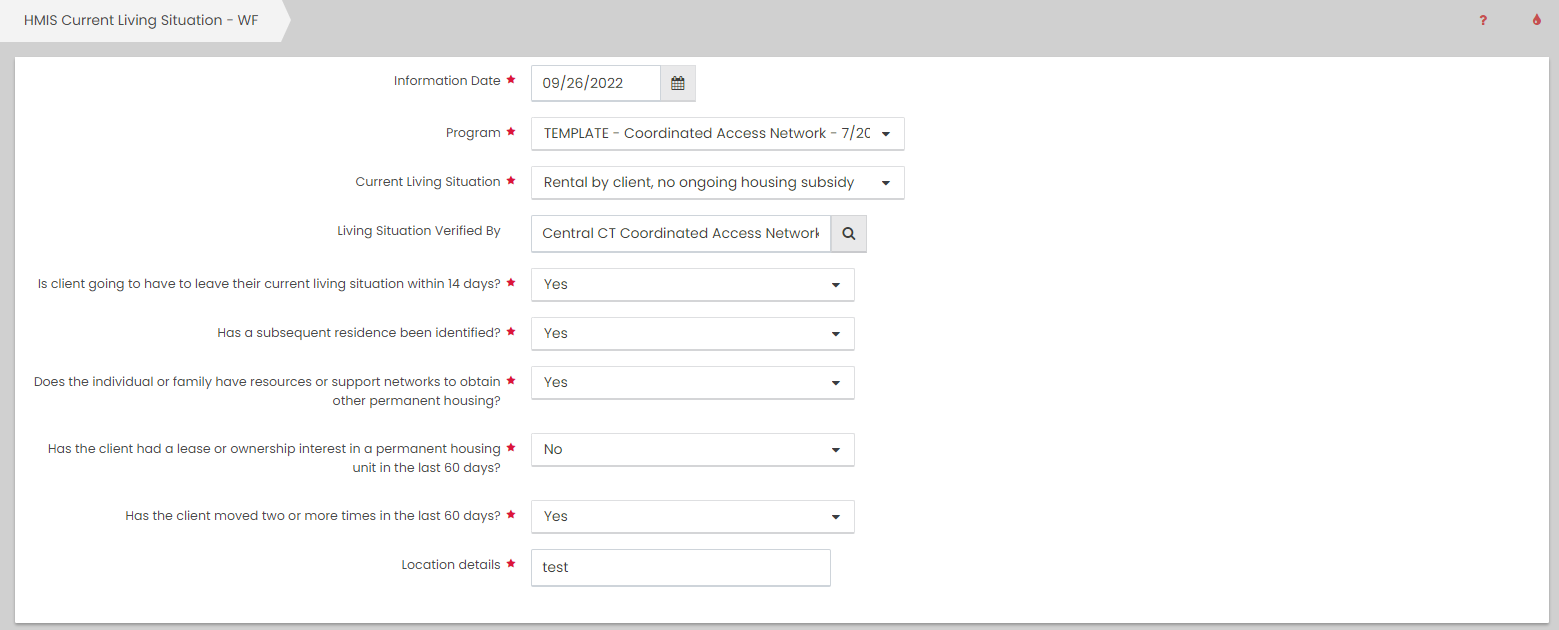Viewport: 1559px width, 630px height.
Task: Click the Program field label
Action: pos(473,133)
